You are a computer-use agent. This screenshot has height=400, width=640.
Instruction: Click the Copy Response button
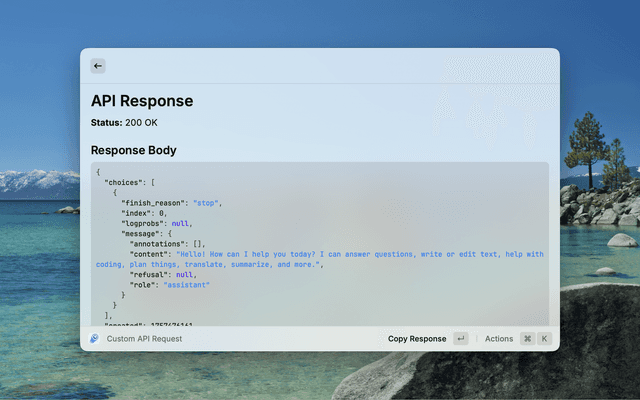(417, 339)
